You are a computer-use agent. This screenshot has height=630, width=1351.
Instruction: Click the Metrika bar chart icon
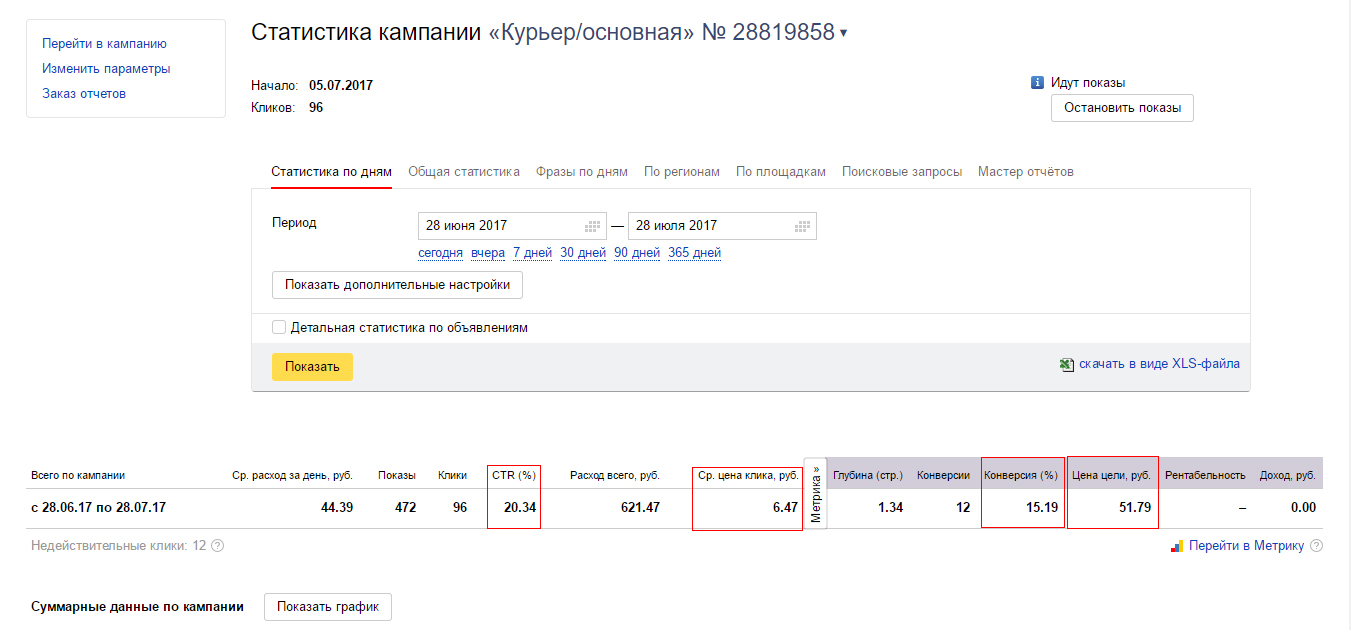point(1177,546)
